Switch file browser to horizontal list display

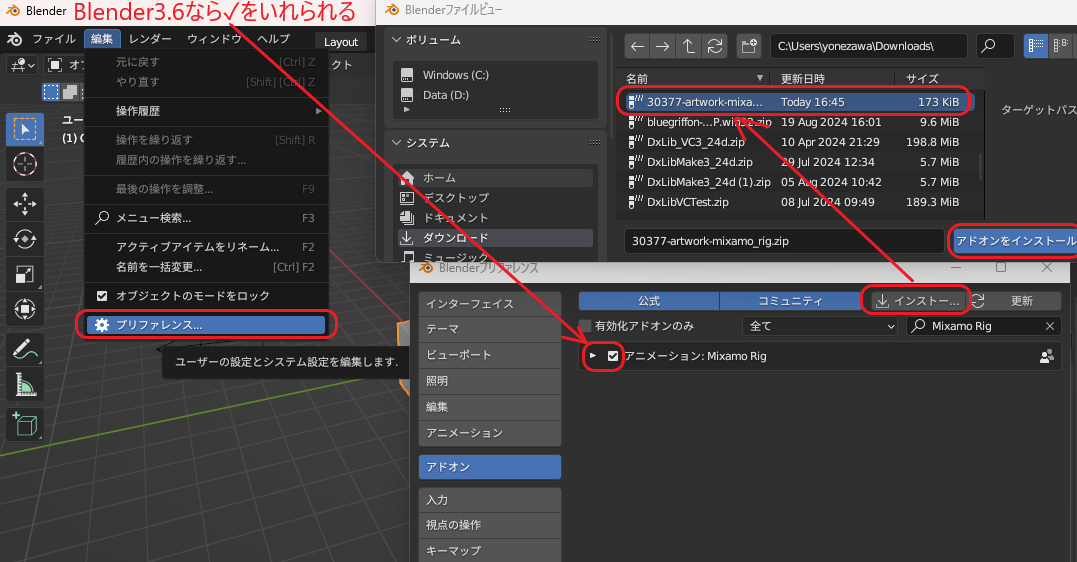tap(1061, 46)
